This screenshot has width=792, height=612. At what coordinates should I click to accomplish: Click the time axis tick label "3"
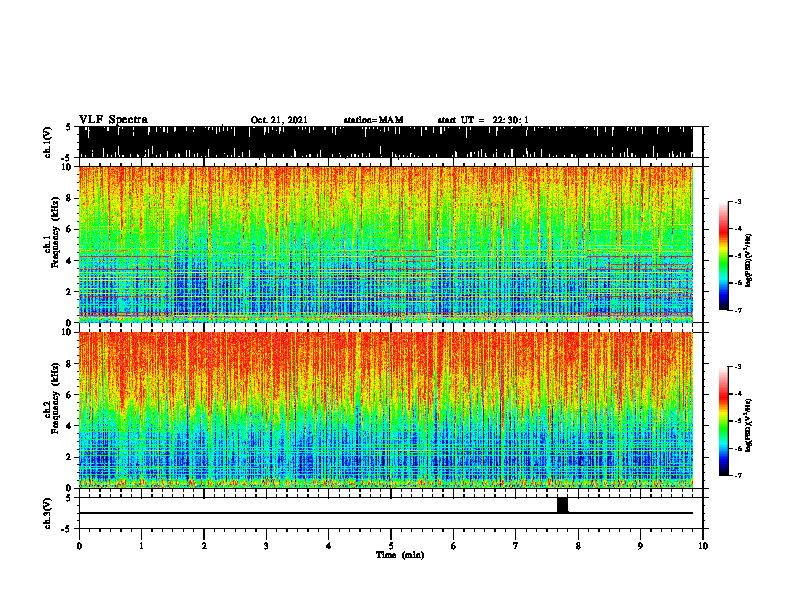(x=266, y=546)
